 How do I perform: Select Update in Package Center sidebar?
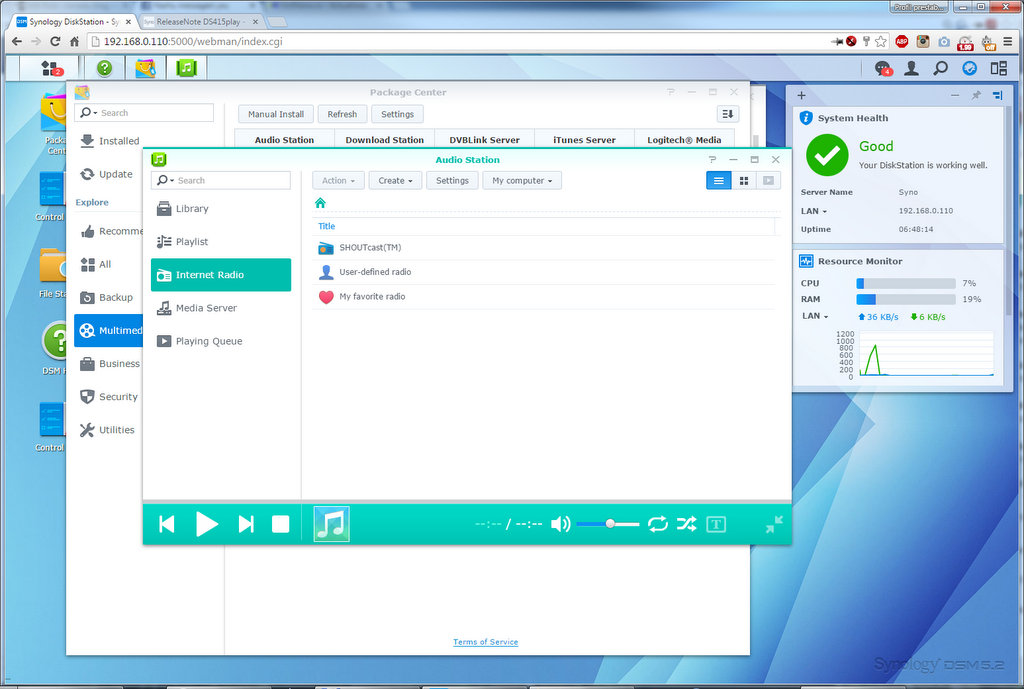[x=107, y=174]
